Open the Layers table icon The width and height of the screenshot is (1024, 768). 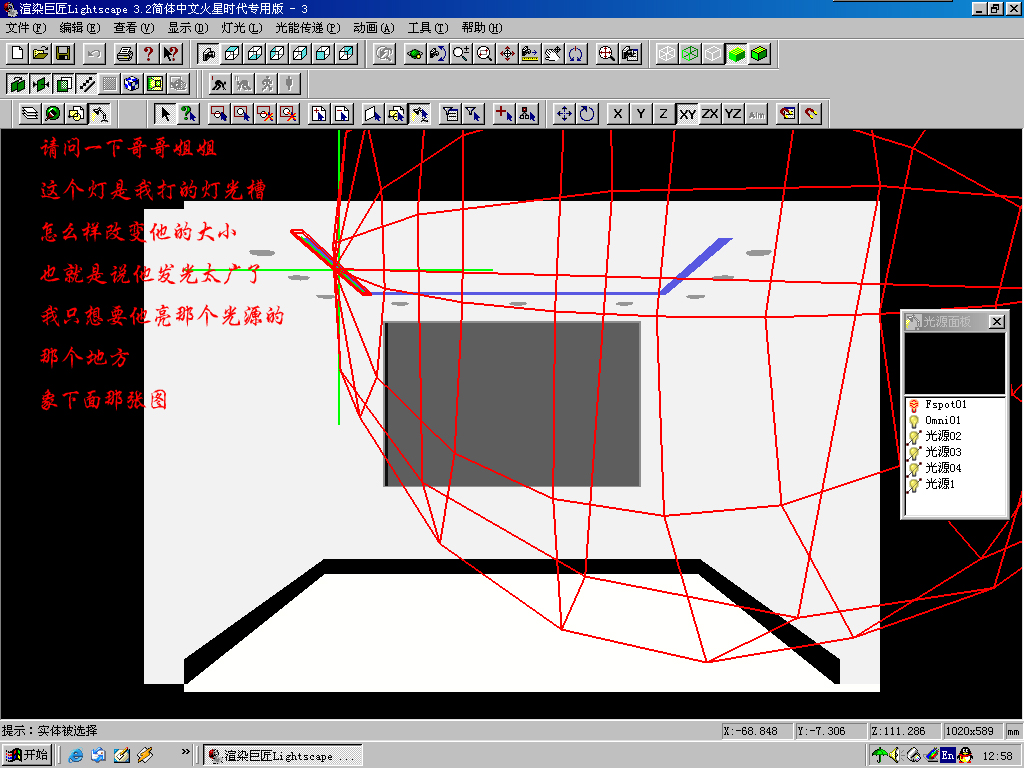30,114
